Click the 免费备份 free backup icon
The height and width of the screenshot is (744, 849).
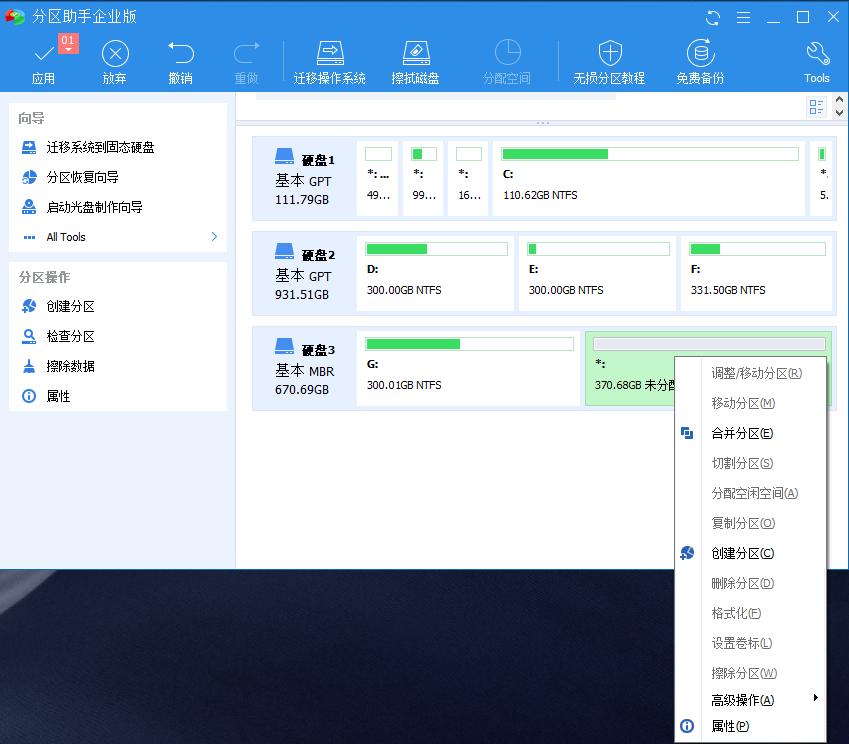pyautogui.click(x=700, y=55)
